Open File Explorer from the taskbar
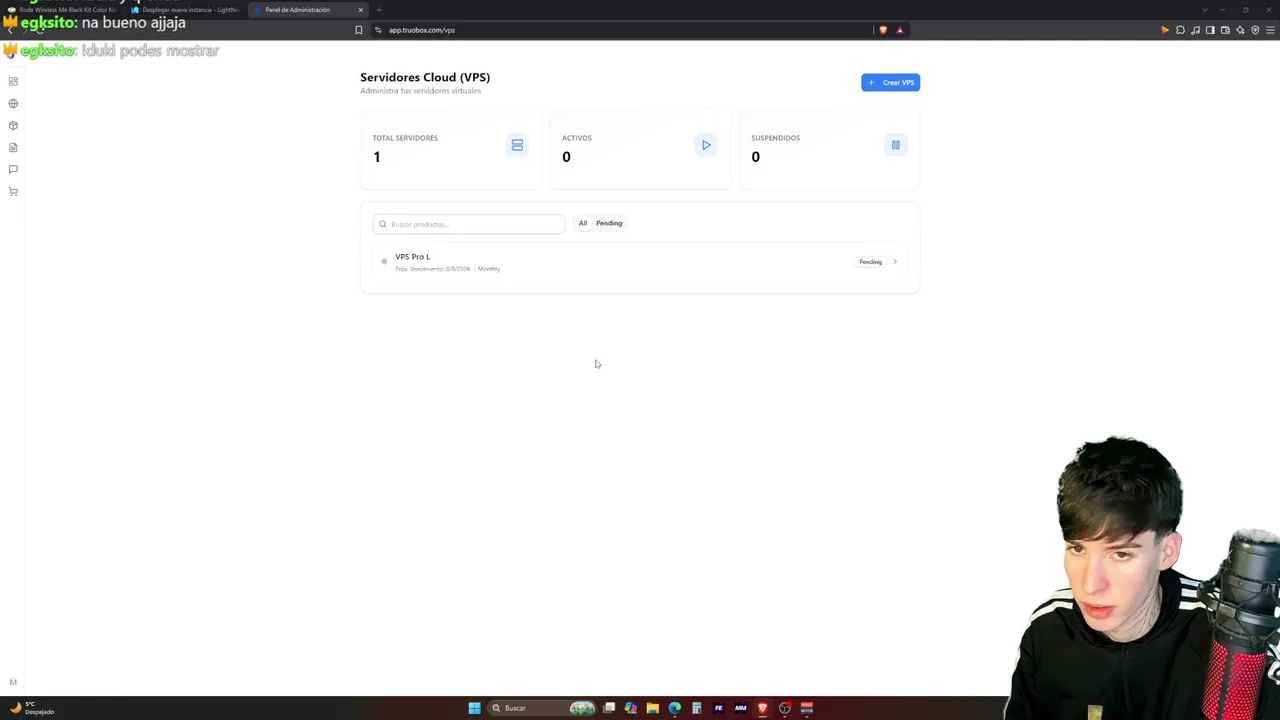The width and height of the screenshot is (1280, 720). [x=652, y=708]
